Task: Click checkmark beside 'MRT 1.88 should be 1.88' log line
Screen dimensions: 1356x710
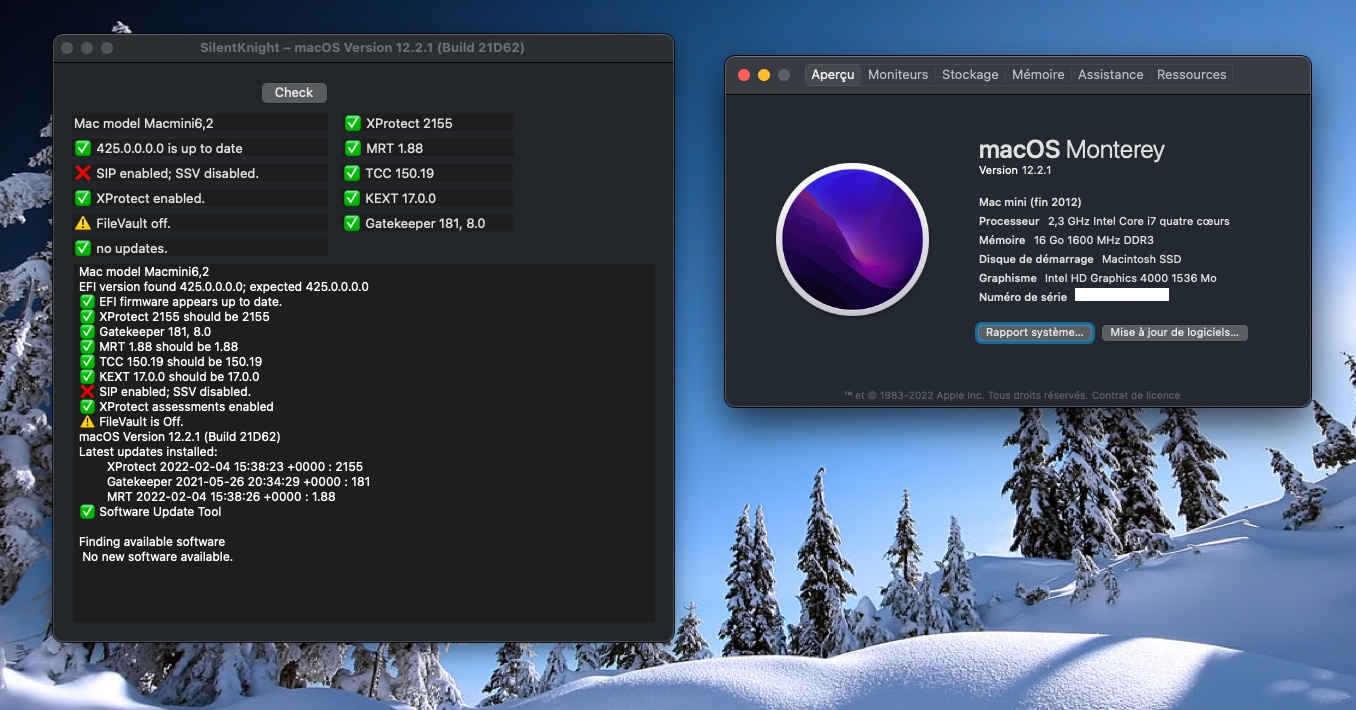Action: tap(87, 346)
